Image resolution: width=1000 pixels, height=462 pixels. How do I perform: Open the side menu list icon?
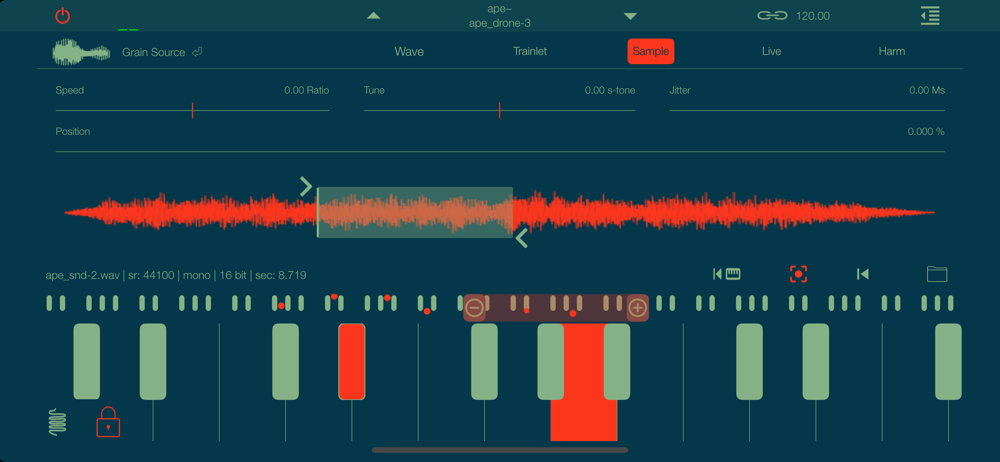click(x=930, y=16)
